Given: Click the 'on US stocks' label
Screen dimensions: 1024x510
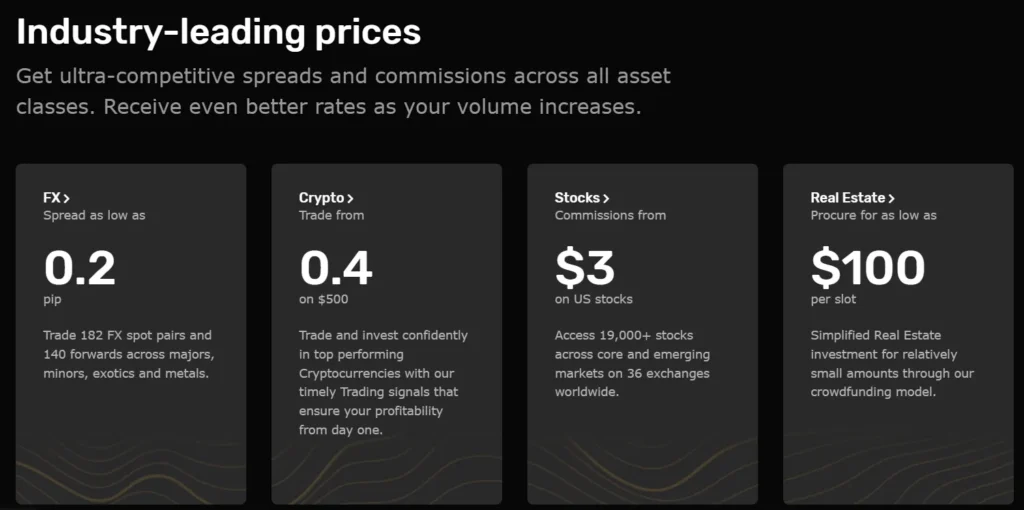Looking at the screenshot, I should (594, 299).
